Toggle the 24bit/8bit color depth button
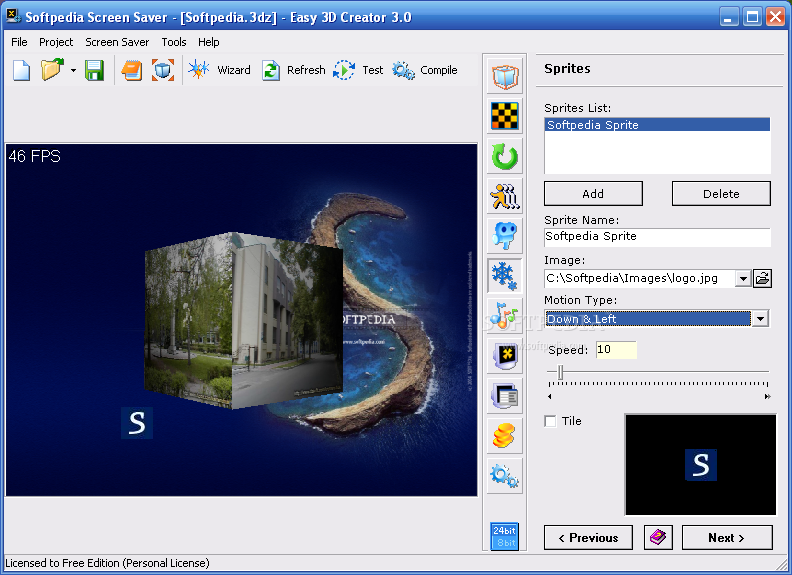Screen dimensions: 792x575 click(x=505, y=537)
